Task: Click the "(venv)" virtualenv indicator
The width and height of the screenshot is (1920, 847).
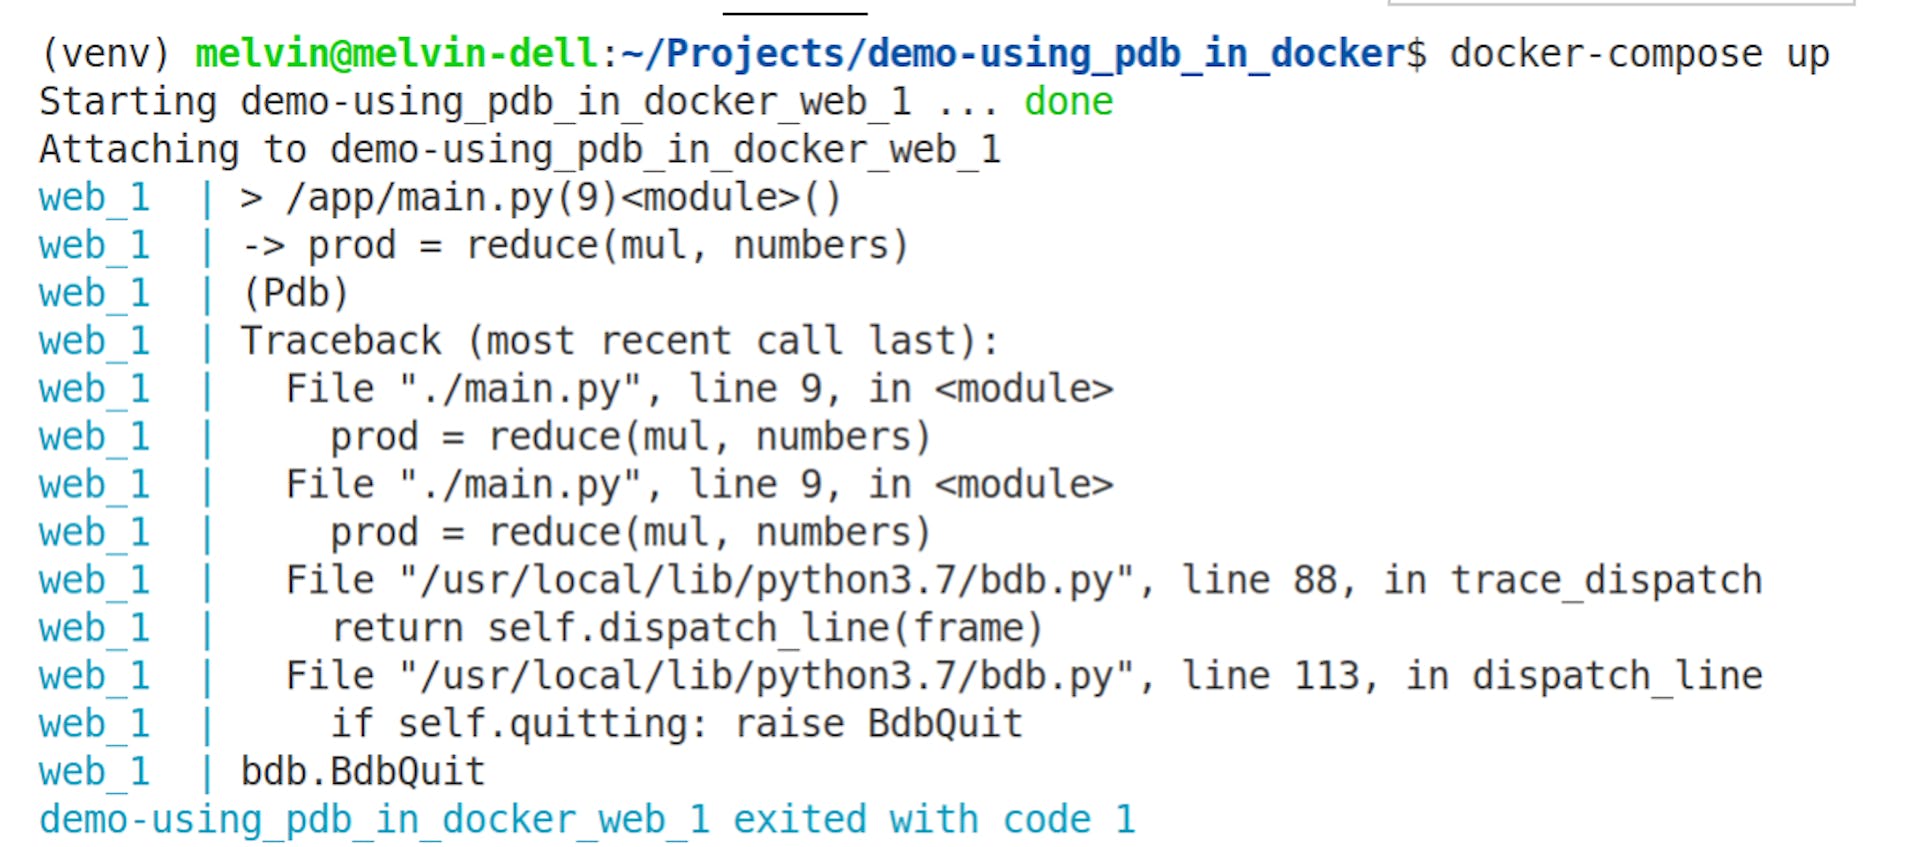Action: [104, 54]
